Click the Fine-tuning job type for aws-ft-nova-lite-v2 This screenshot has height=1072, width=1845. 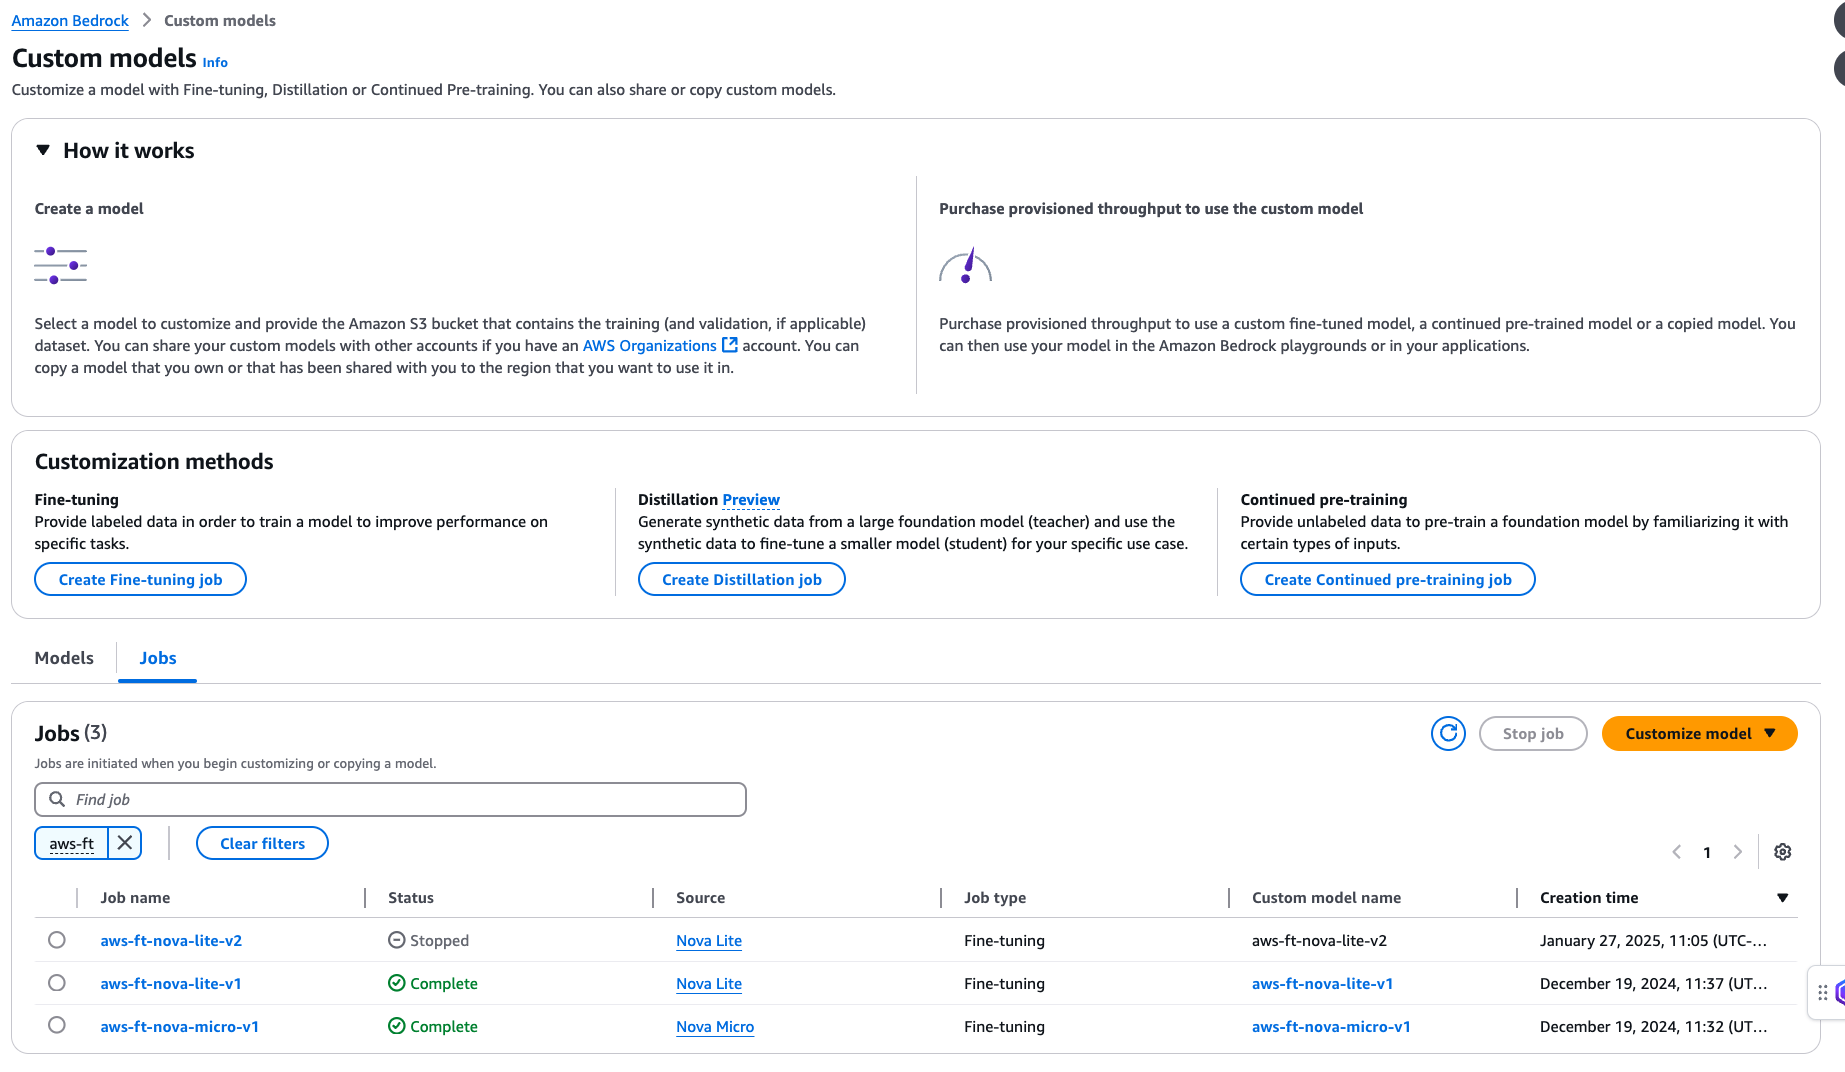1004,941
